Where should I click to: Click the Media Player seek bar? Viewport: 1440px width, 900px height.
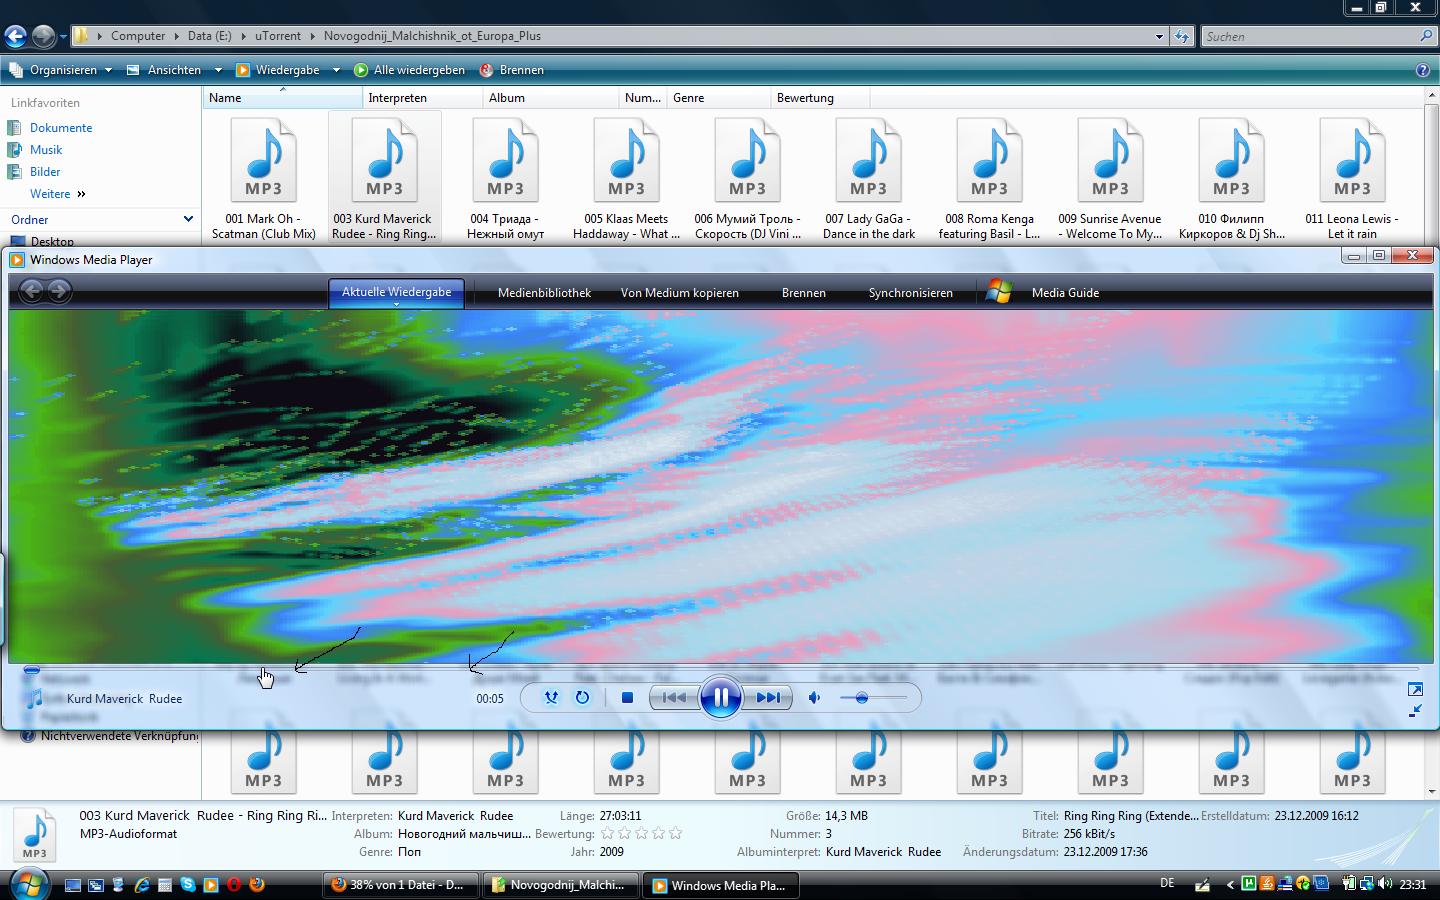click(x=720, y=669)
